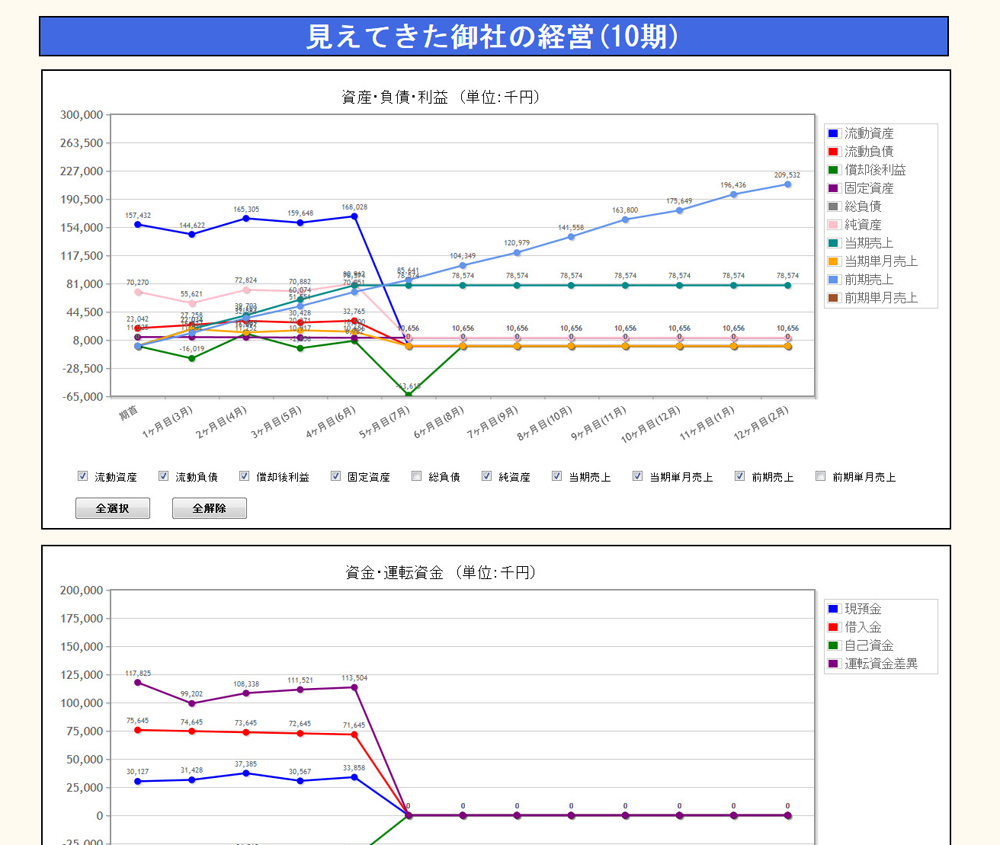The width and height of the screenshot is (1000, 845).
Task: Click the green 償却後利益 legend swatch
Action: click(833, 170)
